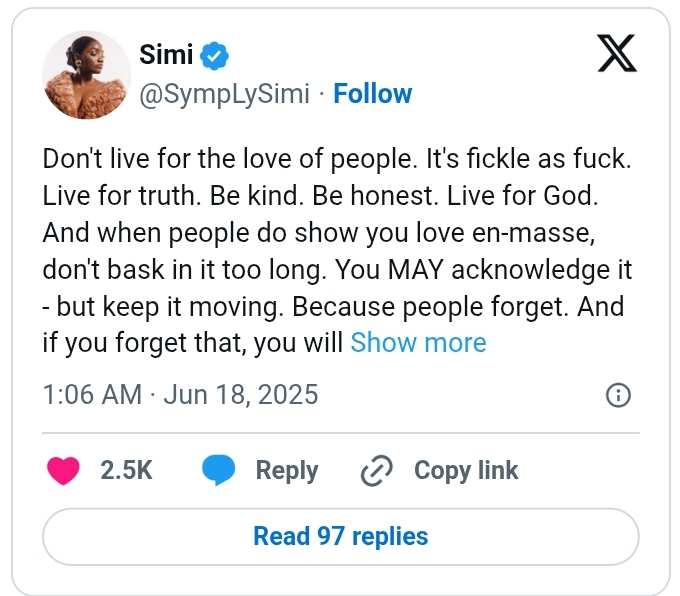Click the text 'if you forget that, you will'

tap(193, 343)
